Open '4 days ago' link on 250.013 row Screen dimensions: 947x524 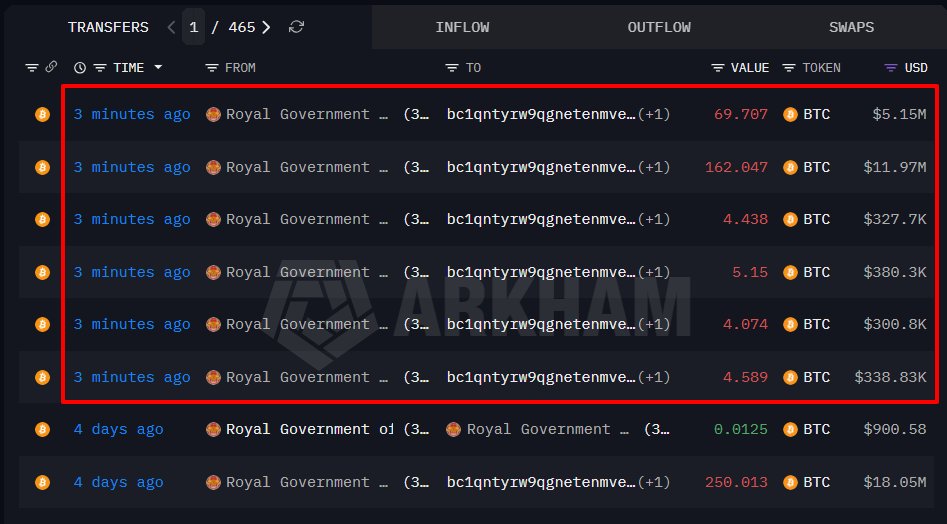pos(118,482)
